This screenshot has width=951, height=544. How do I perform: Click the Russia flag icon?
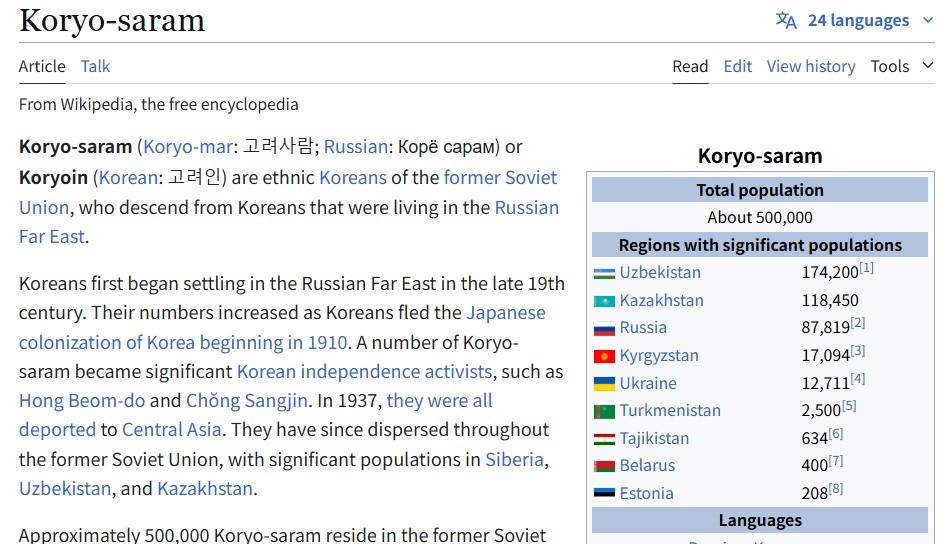click(604, 329)
